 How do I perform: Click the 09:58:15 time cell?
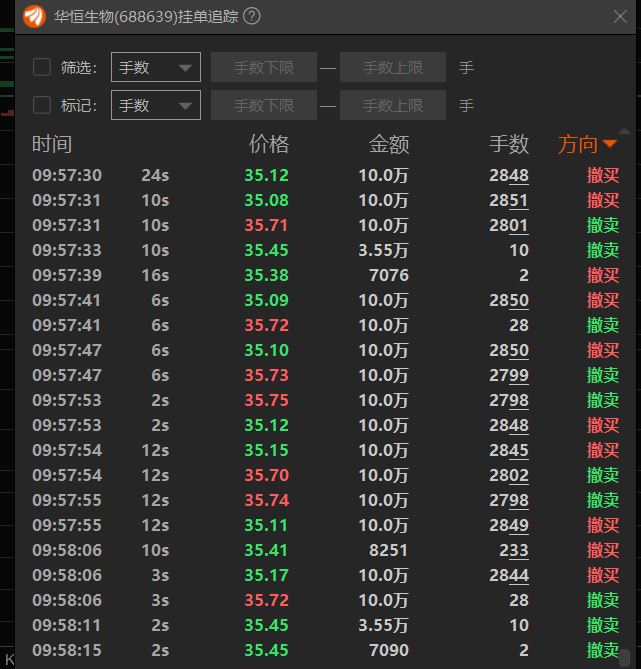pos(67,651)
